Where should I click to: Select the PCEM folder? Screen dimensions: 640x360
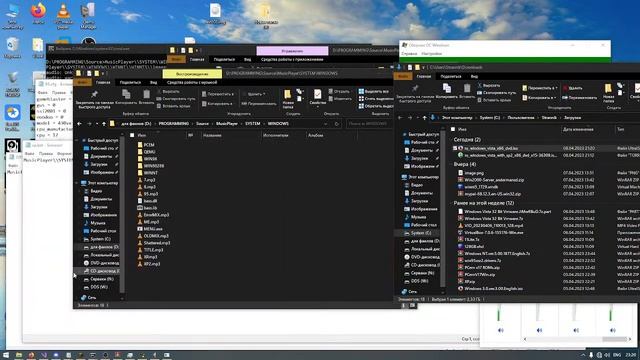146,144
